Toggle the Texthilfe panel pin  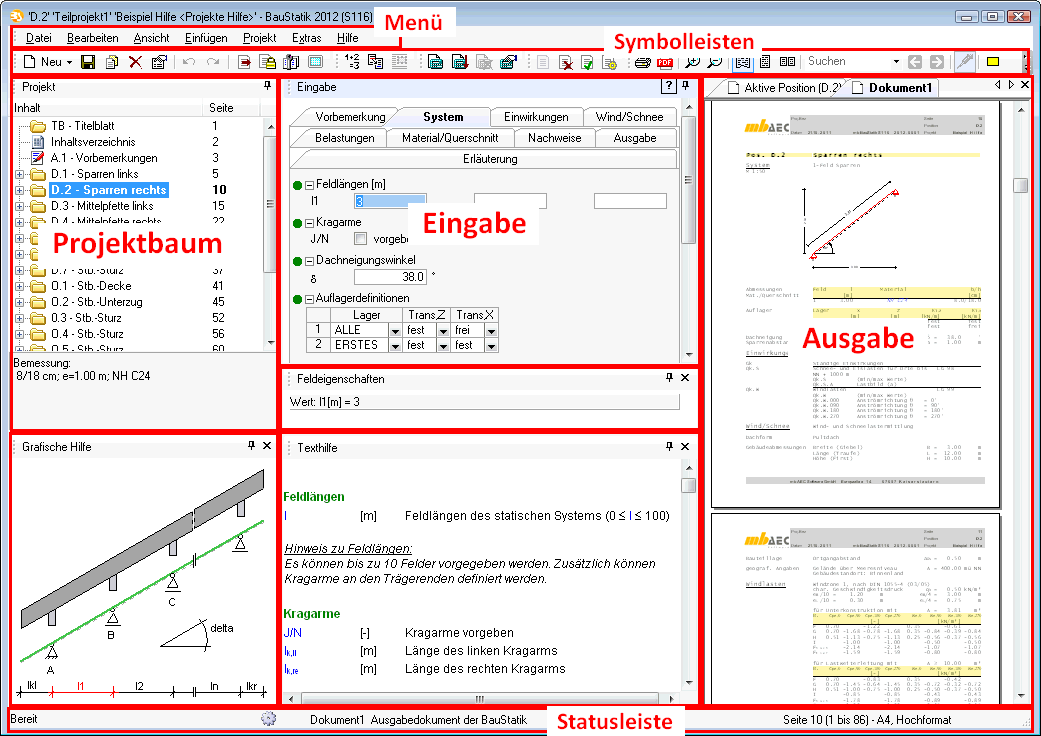[x=669, y=447]
